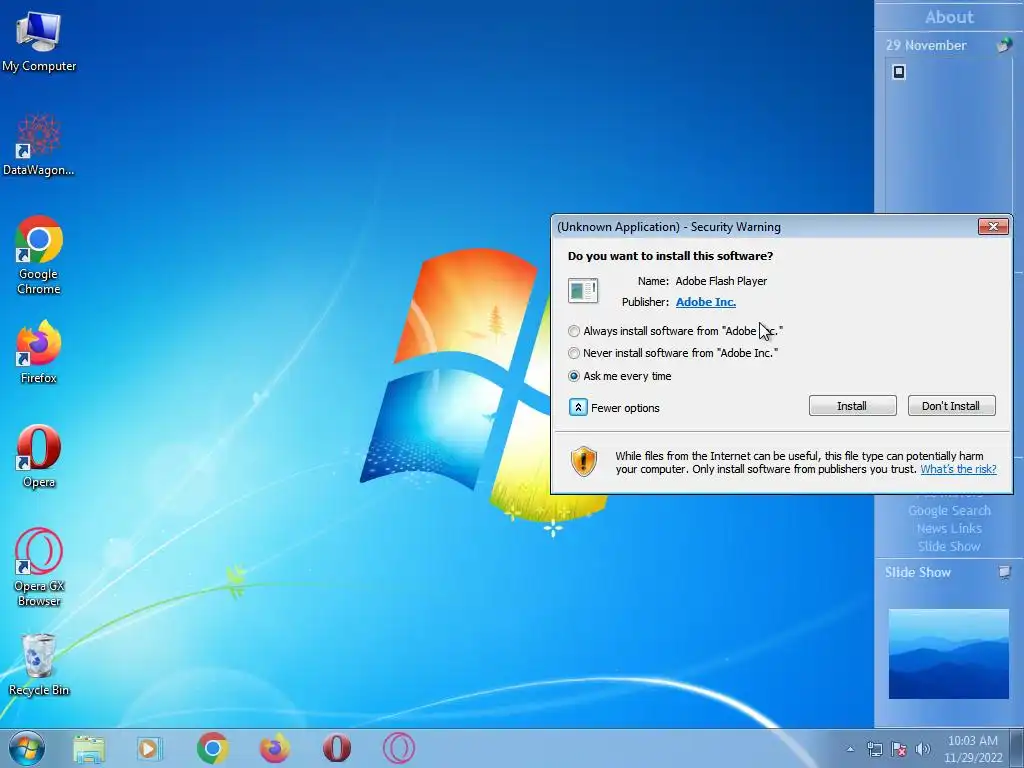Viewport: 1024px width, 768px height.
Task: Launch Opera from the taskbar
Action: pyautogui.click(x=336, y=748)
